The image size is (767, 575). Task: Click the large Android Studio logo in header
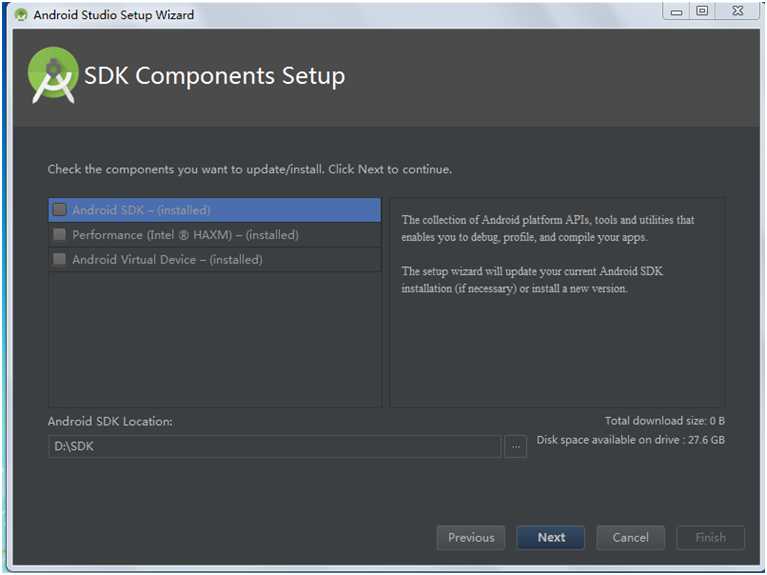53,75
